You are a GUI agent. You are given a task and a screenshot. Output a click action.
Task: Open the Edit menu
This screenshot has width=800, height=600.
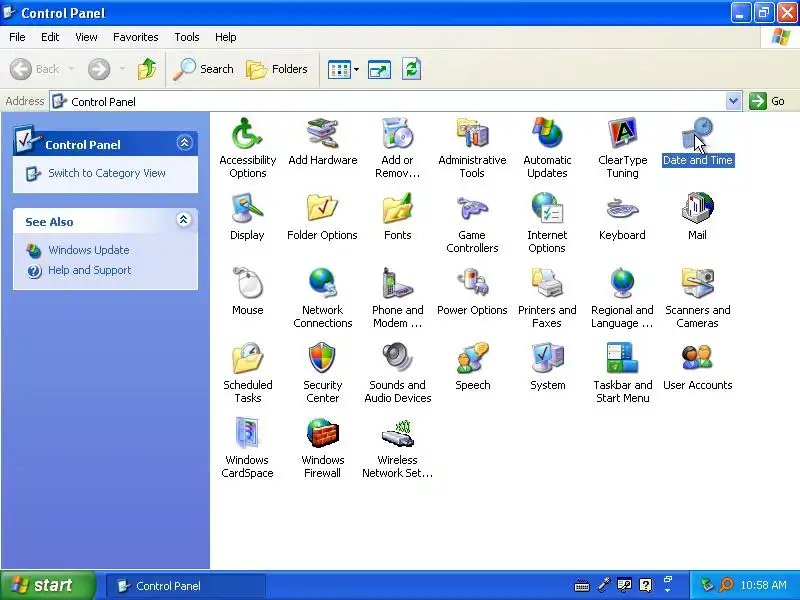click(x=50, y=37)
